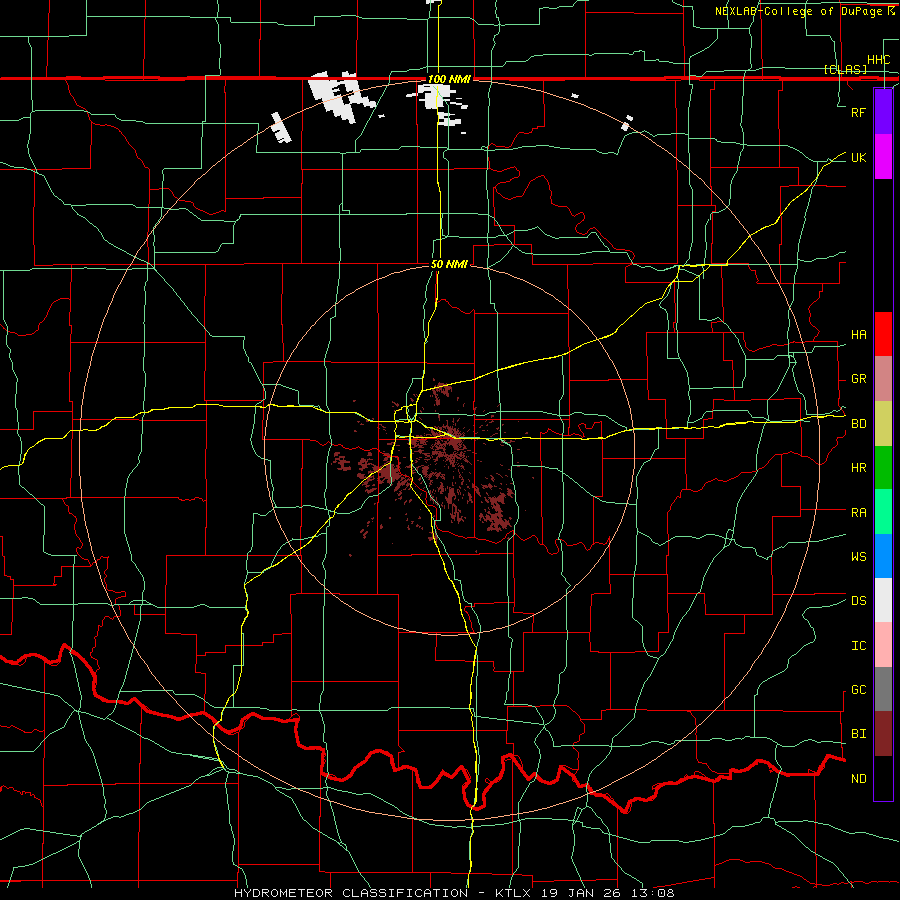Screen dimensions: 900x900
Task: Click the 'WS' legend label
Action: click(x=859, y=557)
